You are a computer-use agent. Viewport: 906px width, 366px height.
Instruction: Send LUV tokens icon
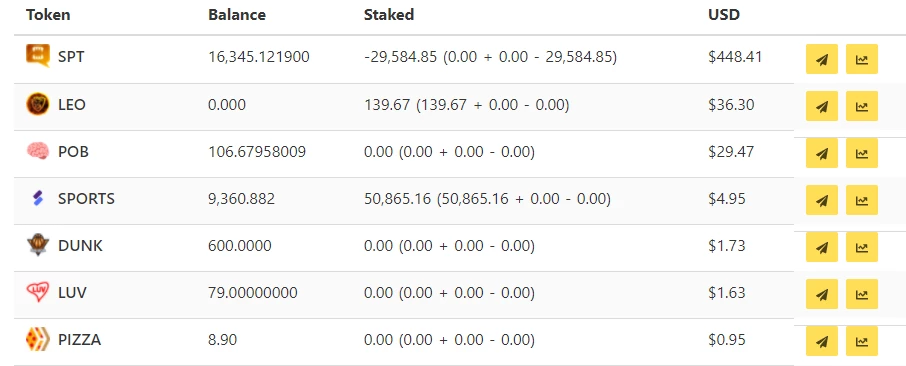click(822, 294)
